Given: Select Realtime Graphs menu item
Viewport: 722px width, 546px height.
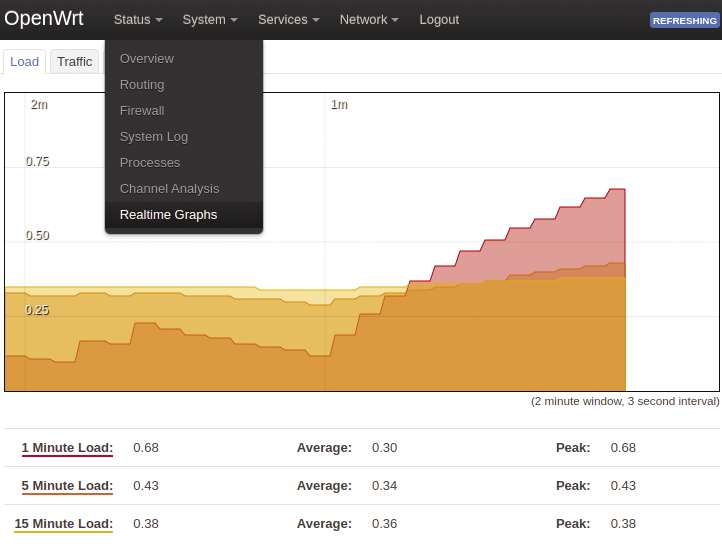Looking at the screenshot, I should click(168, 215).
